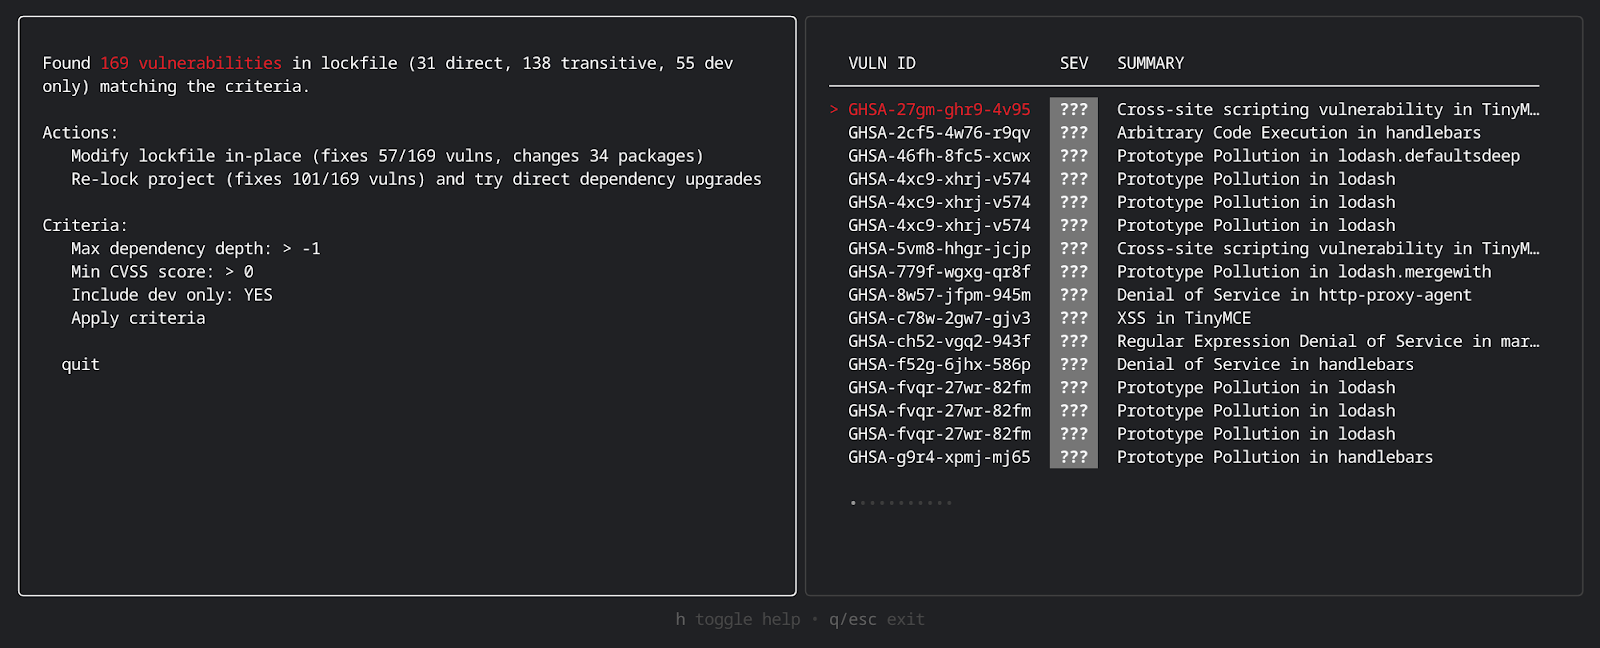Click the first pagination dot
The height and width of the screenshot is (648, 1600).
[x=853, y=503]
